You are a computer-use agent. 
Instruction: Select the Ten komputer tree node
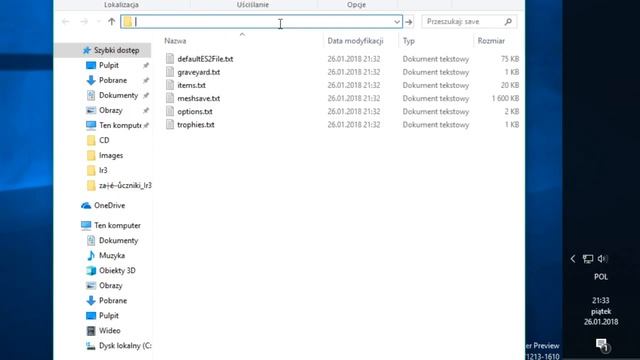(117, 225)
